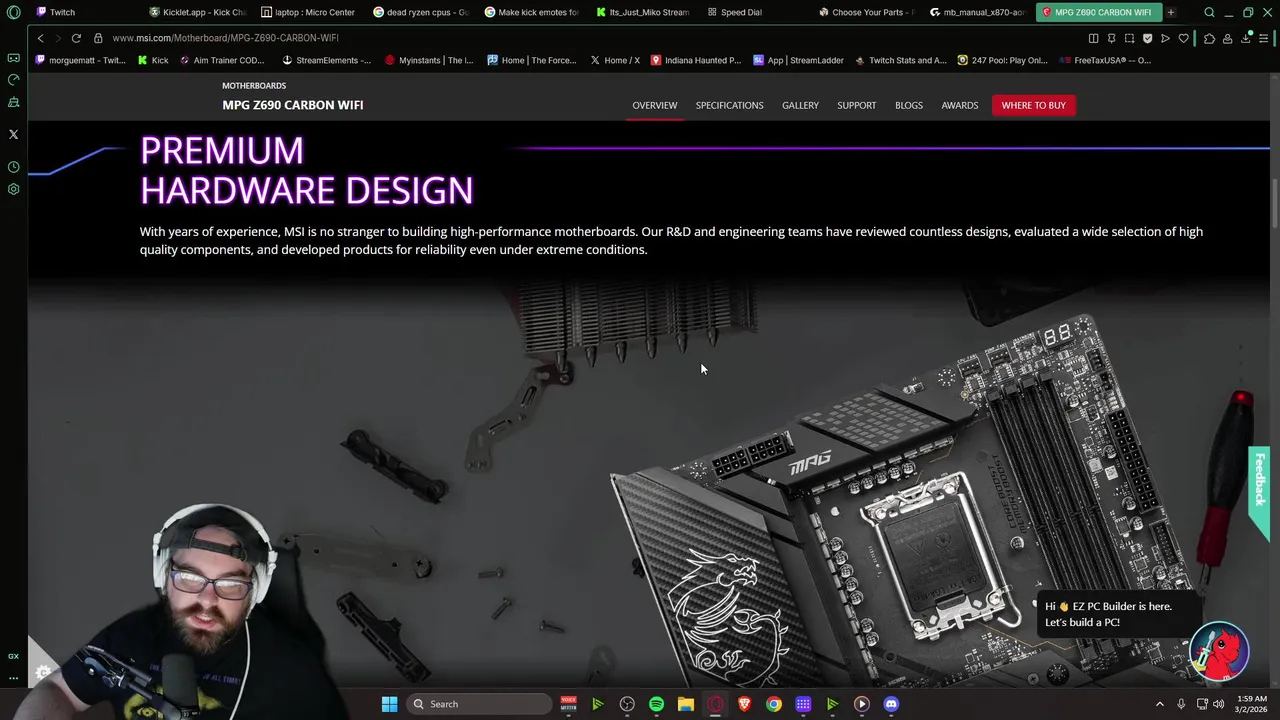Reload the page with the refresh icon

76,38
